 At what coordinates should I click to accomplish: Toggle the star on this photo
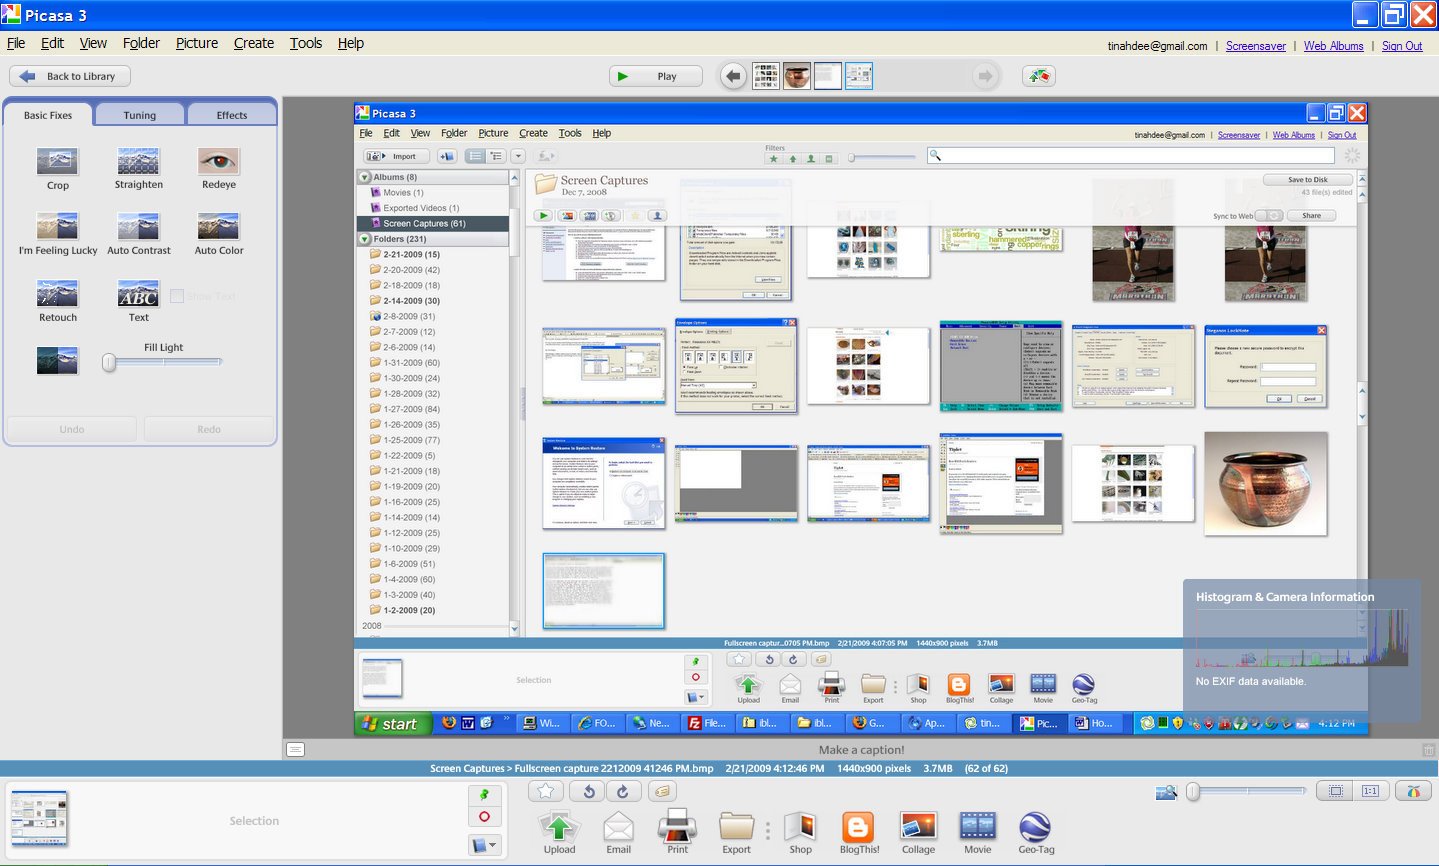pyautogui.click(x=545, y=792)
